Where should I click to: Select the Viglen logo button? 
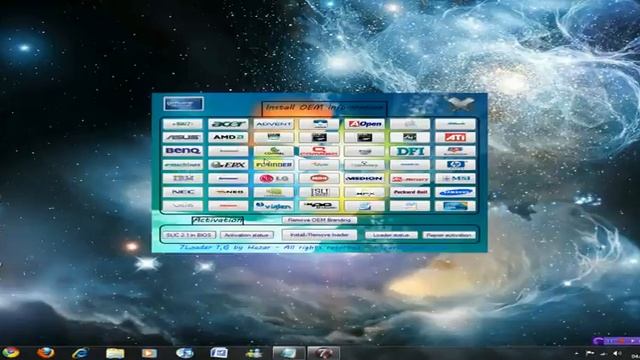(x=273, y=206)
